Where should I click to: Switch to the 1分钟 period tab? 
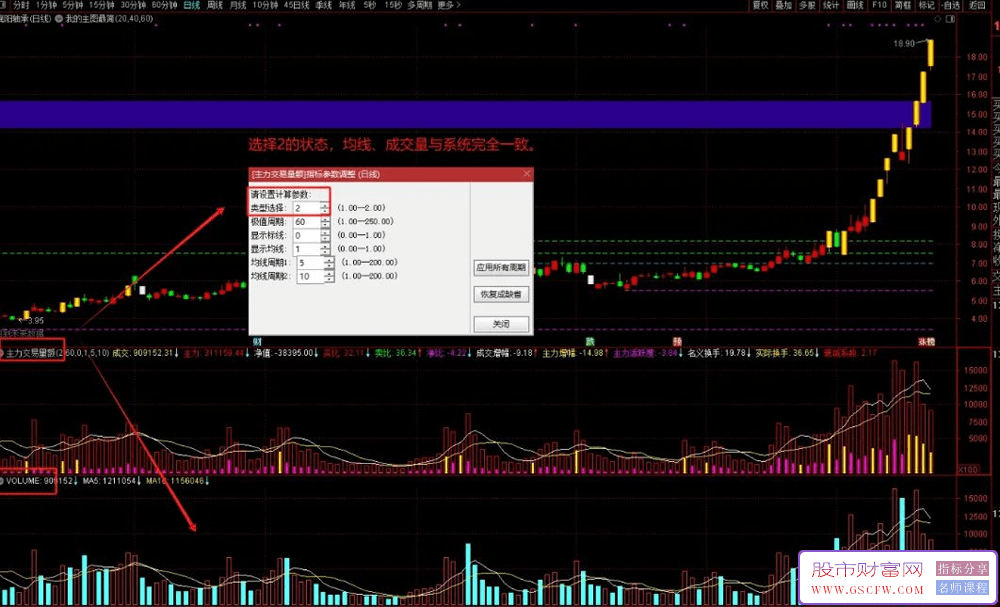[x=48, y=5]
